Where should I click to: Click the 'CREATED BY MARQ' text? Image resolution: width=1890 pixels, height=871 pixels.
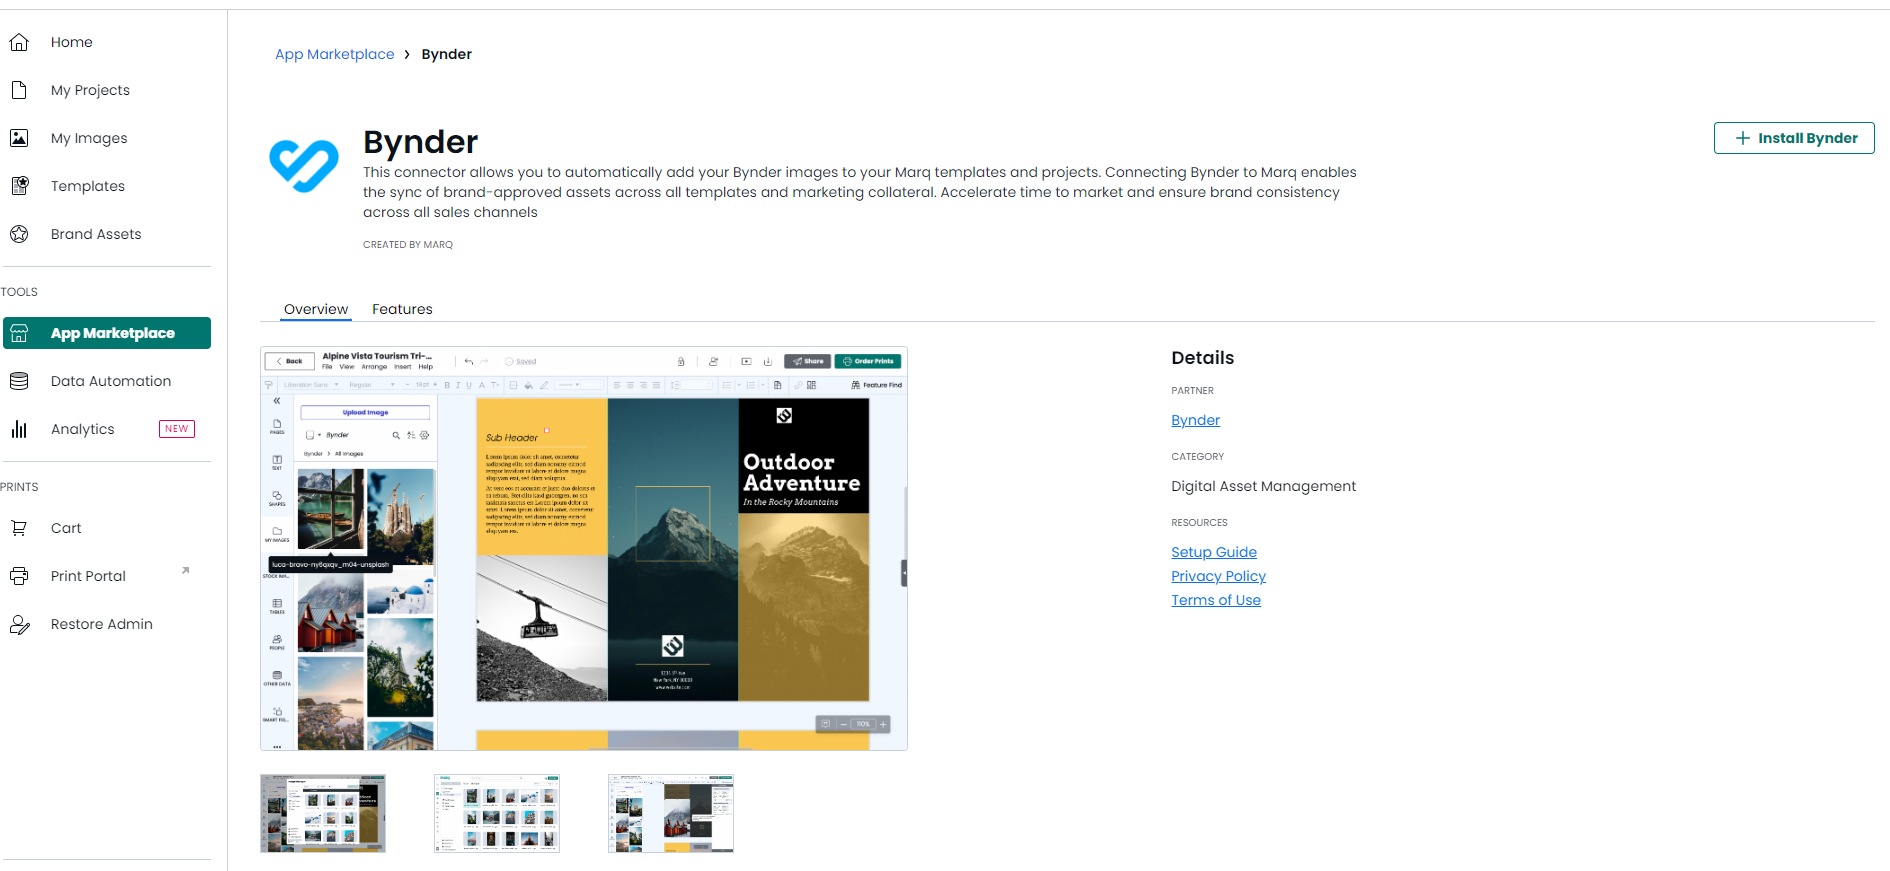click(408, 245)
